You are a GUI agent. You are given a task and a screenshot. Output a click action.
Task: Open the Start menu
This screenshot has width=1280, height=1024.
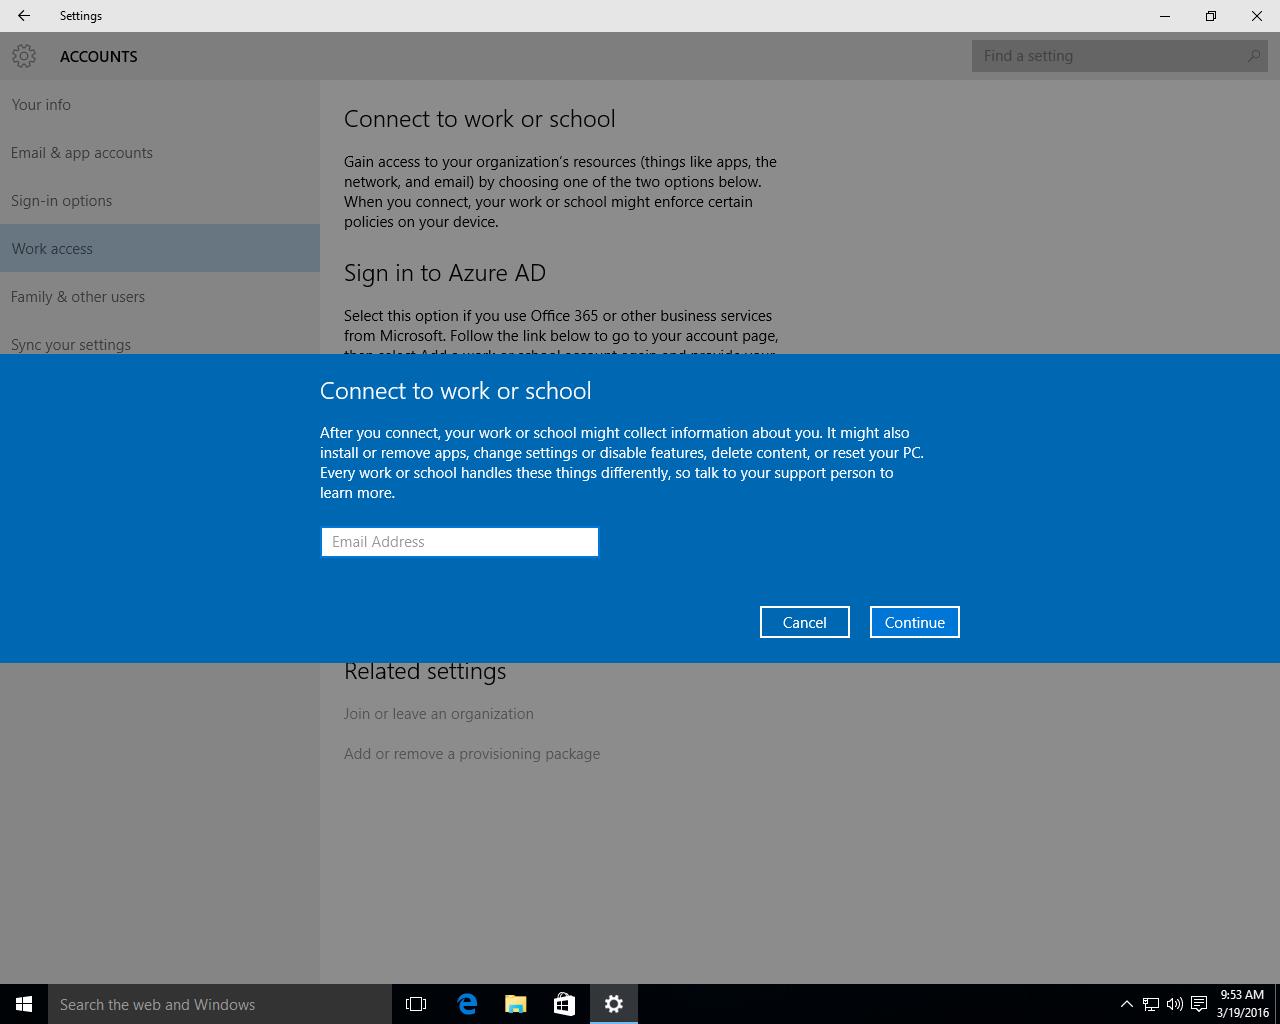[x=24, y=1004]
